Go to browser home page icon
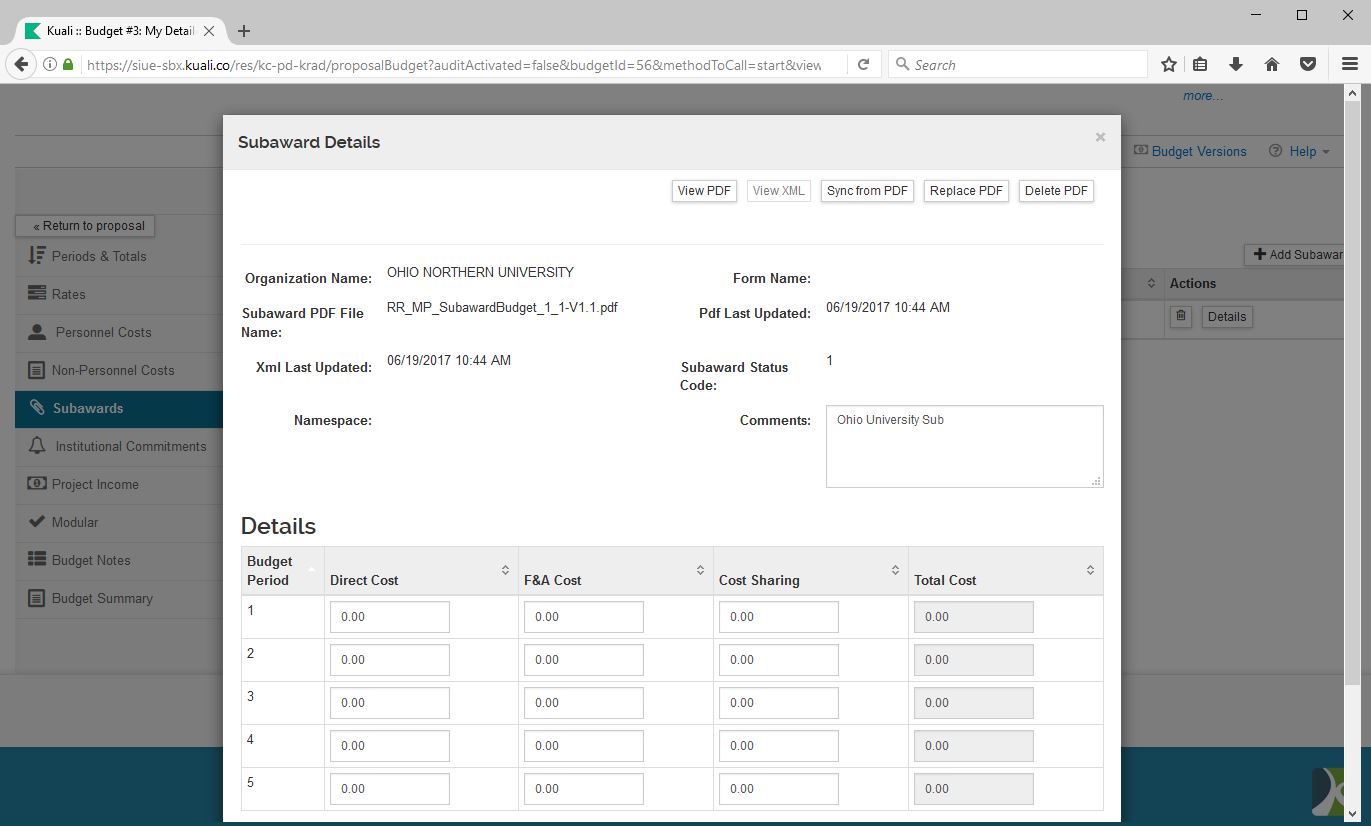 (1272, 64)
